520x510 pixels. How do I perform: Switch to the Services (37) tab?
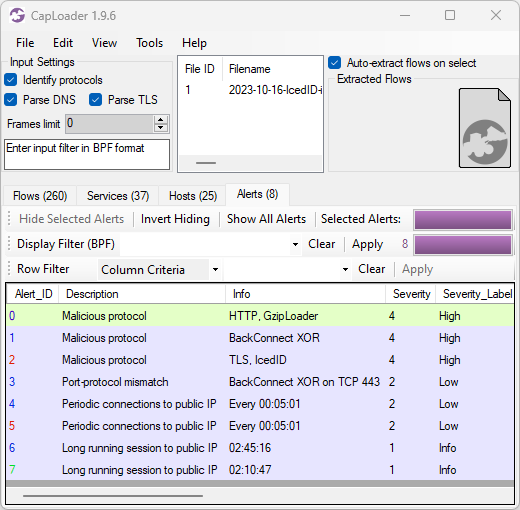click(x=118, y=196)
